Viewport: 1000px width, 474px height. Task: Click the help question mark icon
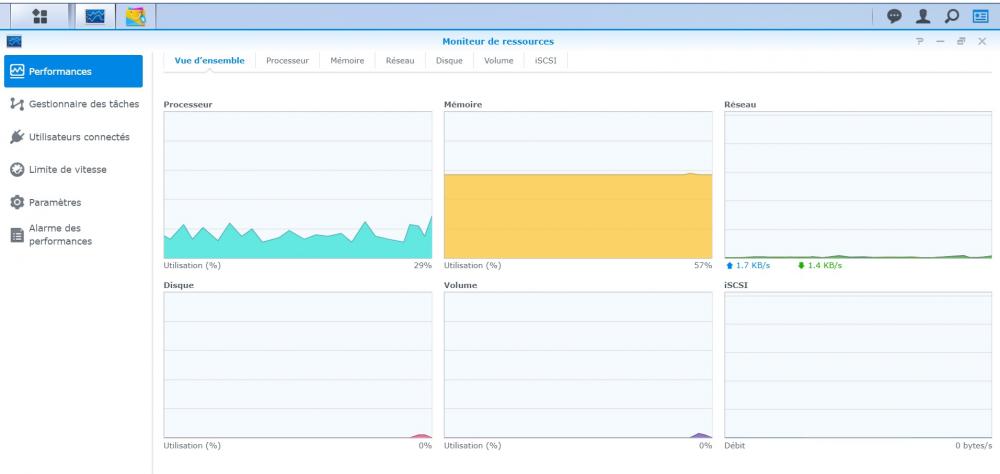pos(920,41)
